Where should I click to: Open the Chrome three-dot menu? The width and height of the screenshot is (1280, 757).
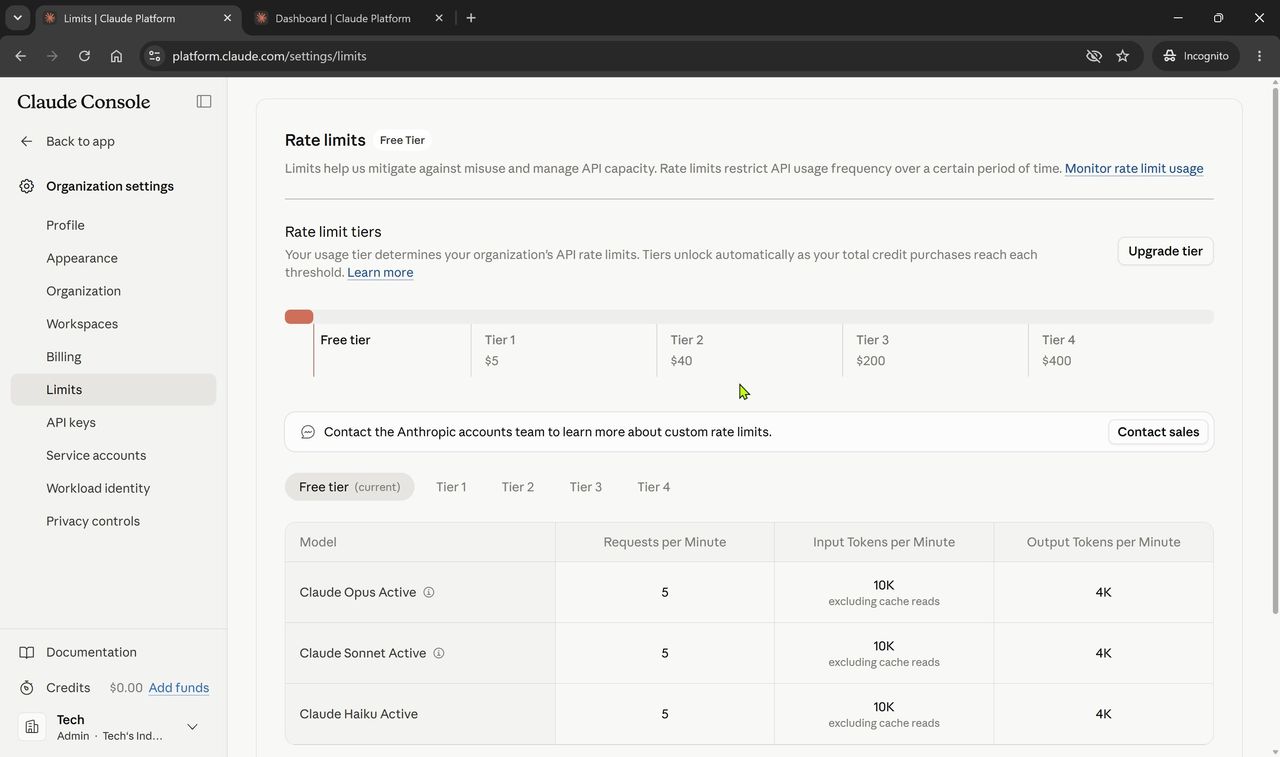tap(1260, 56)
